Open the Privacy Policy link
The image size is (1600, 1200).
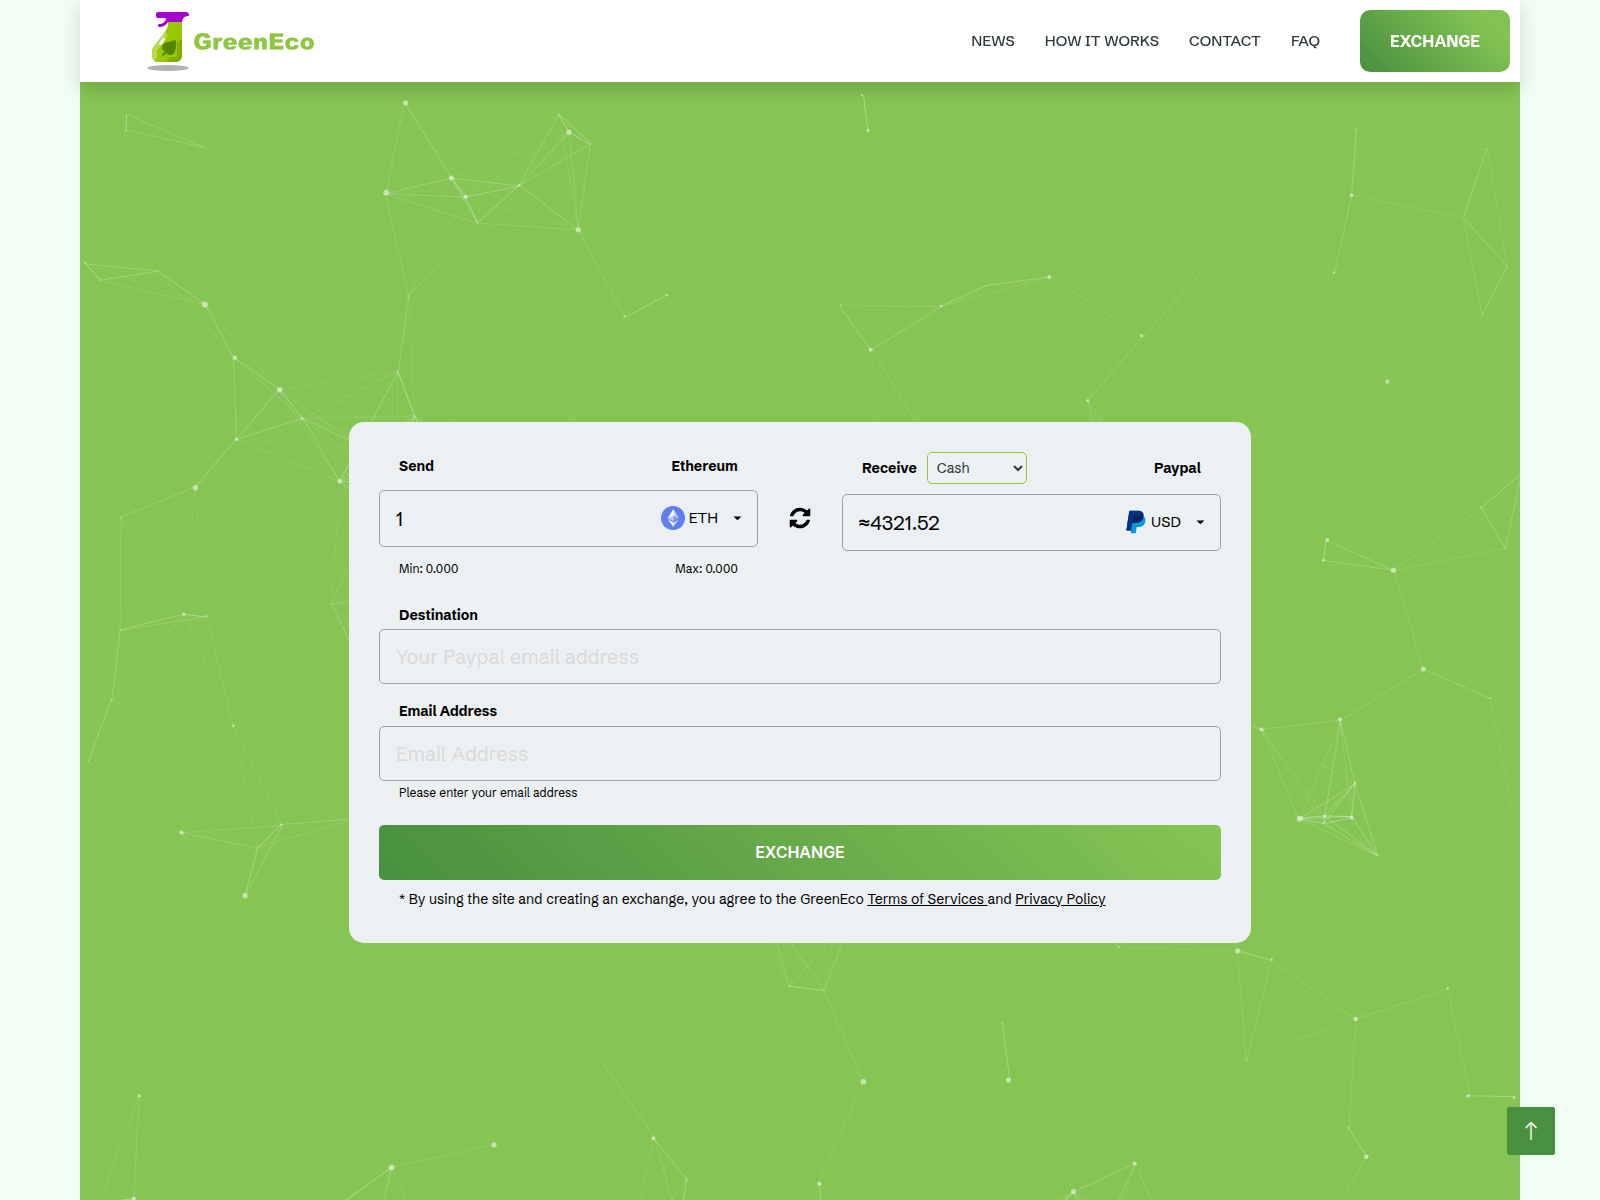pyautogui.click(x=1060, y=899)
